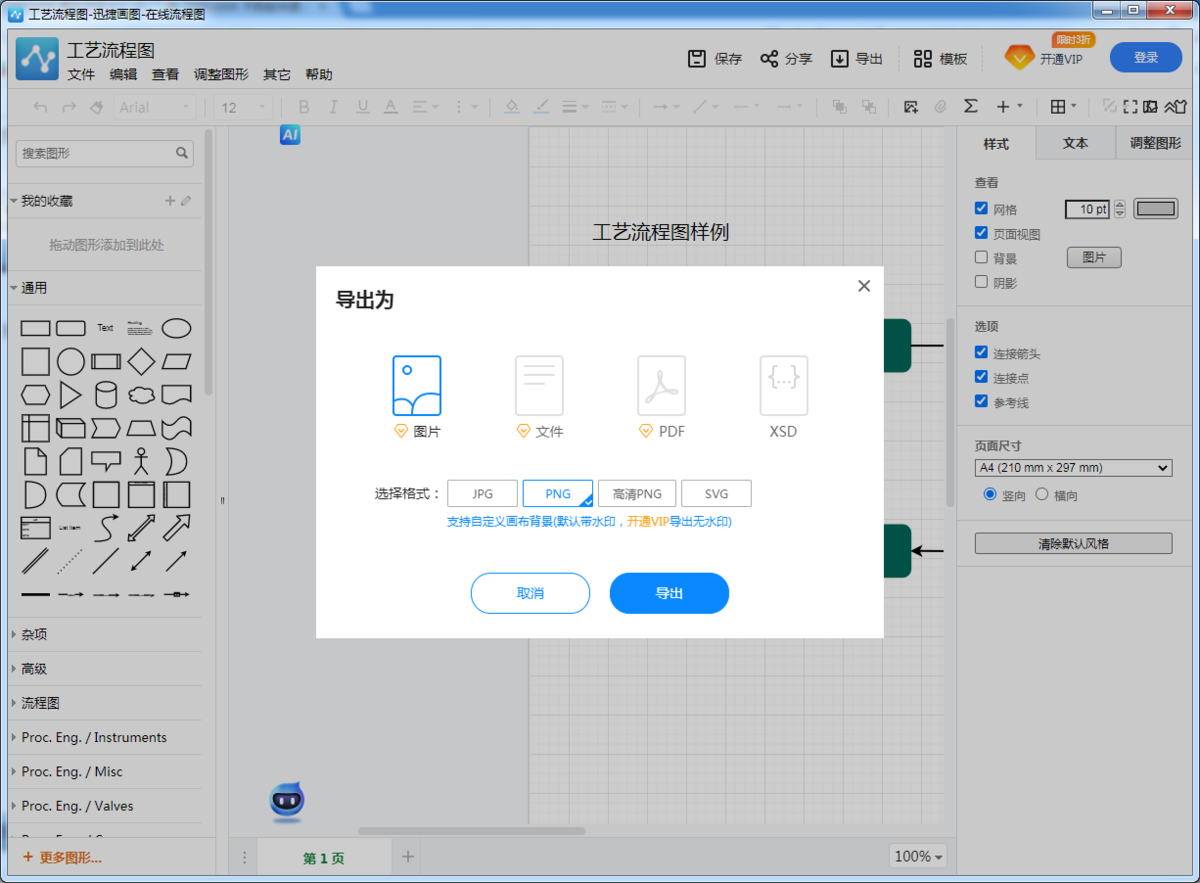
Task: Select the PDF export icon in dialog
Action: [661, 385]
